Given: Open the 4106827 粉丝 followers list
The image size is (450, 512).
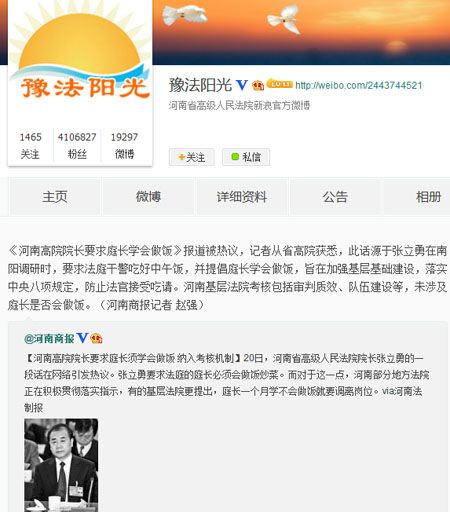Looking at the screenshot, I should pyautogui.click(x=77, y=145).
